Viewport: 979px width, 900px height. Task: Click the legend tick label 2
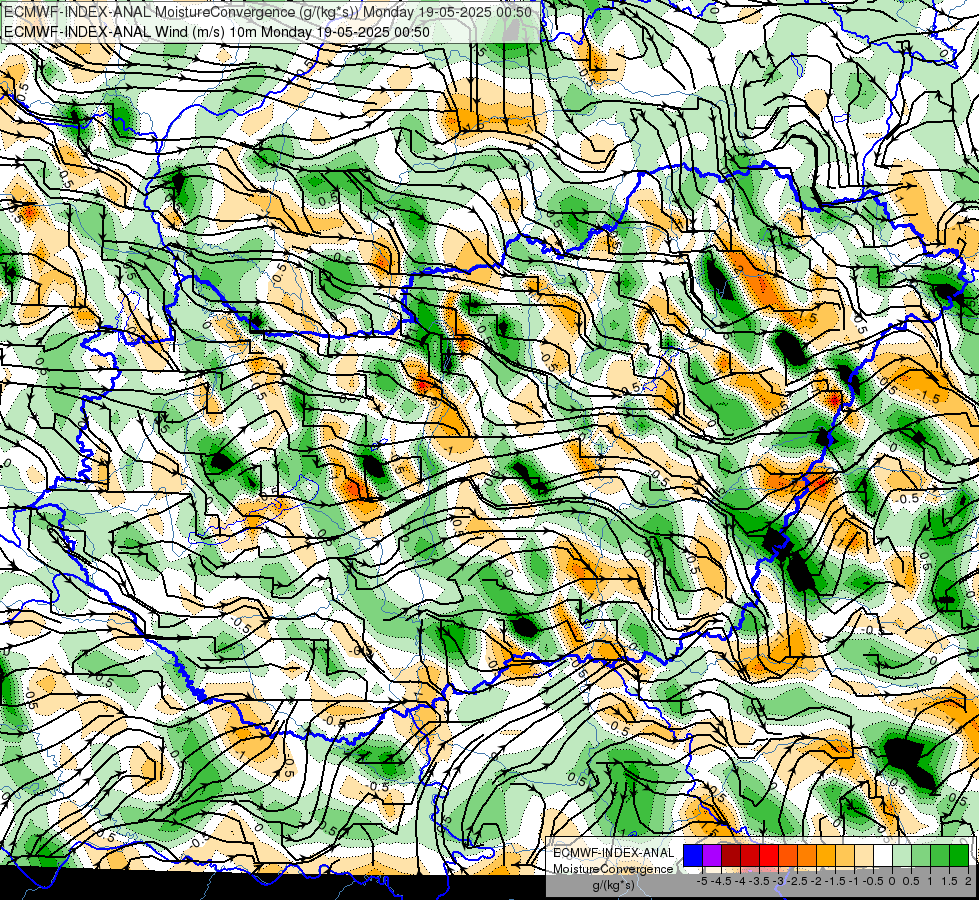[x=968, y=881]
